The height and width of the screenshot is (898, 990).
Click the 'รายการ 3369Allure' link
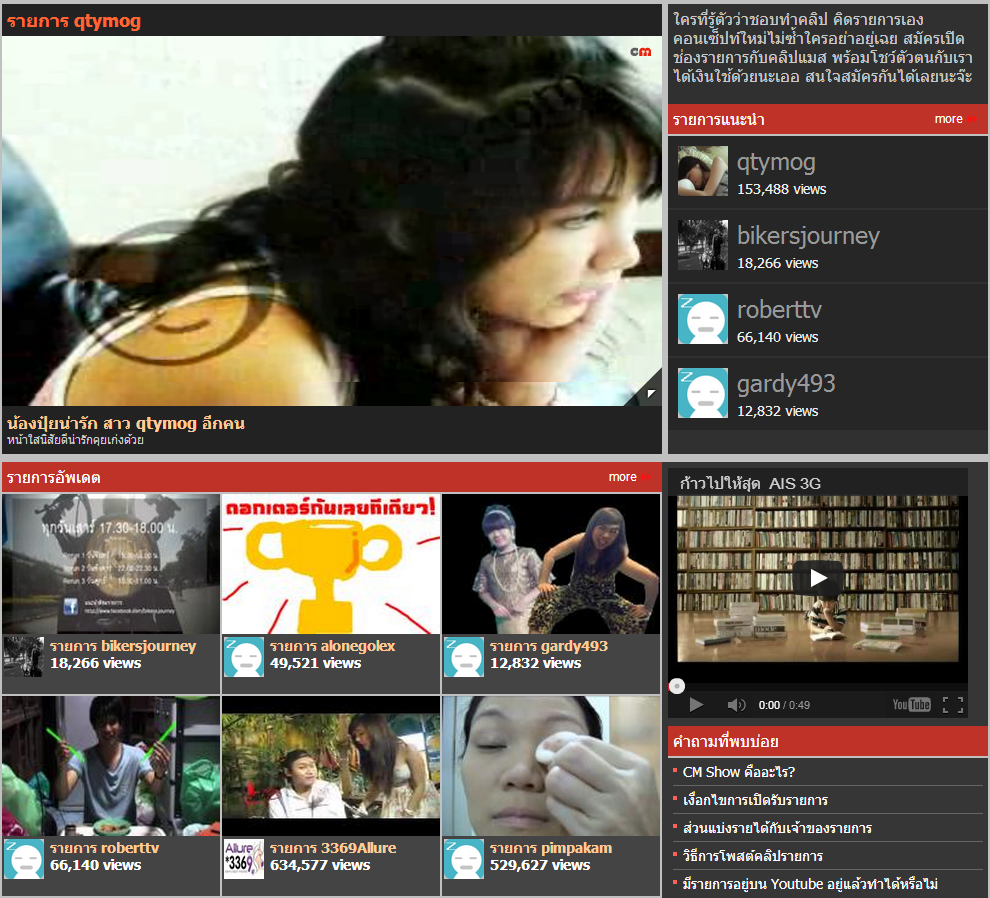point(333,847)
